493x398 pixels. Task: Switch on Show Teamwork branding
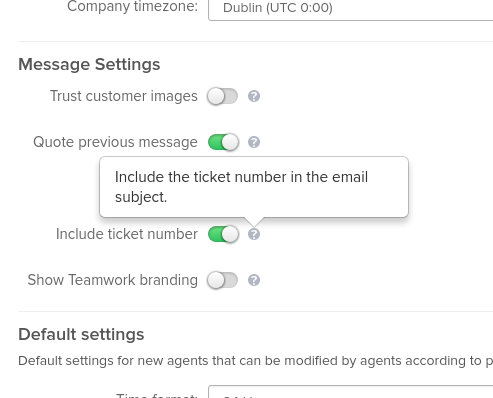(x=222, y=280)
